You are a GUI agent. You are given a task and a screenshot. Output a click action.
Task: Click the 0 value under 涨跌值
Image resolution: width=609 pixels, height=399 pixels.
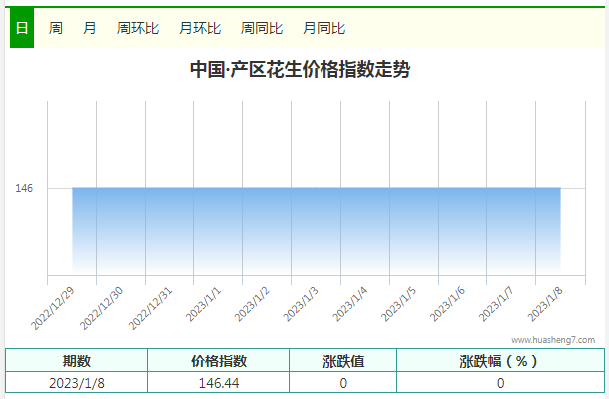click(343, 383)
